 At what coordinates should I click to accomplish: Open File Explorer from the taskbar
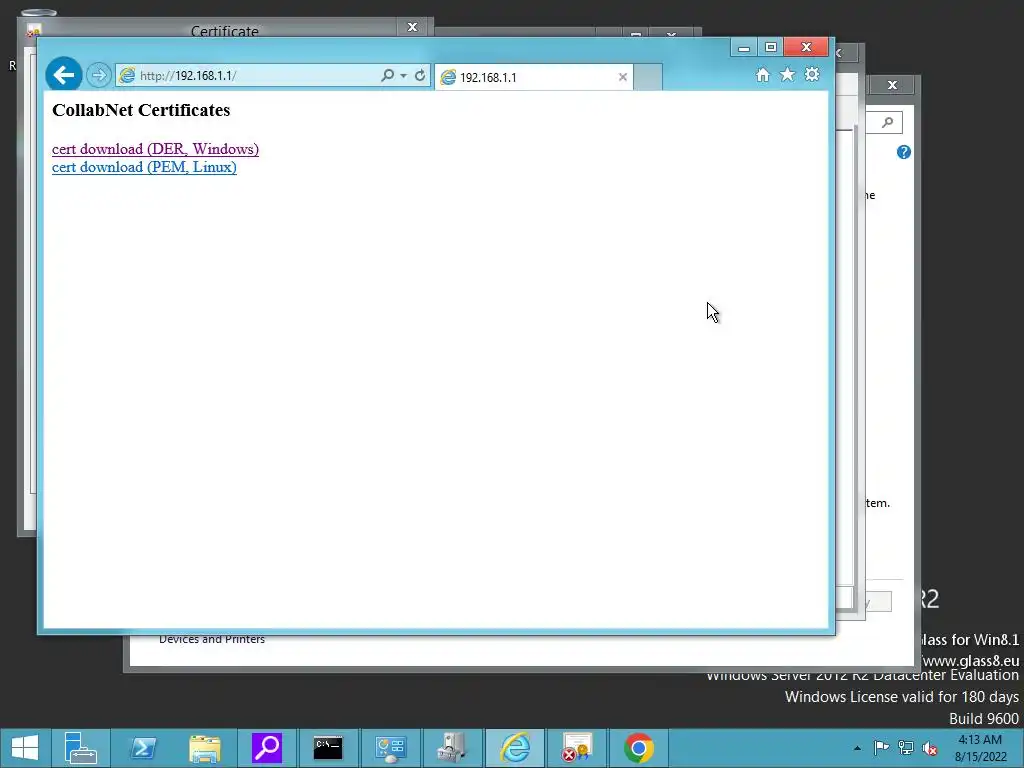[x=205, y=748]
